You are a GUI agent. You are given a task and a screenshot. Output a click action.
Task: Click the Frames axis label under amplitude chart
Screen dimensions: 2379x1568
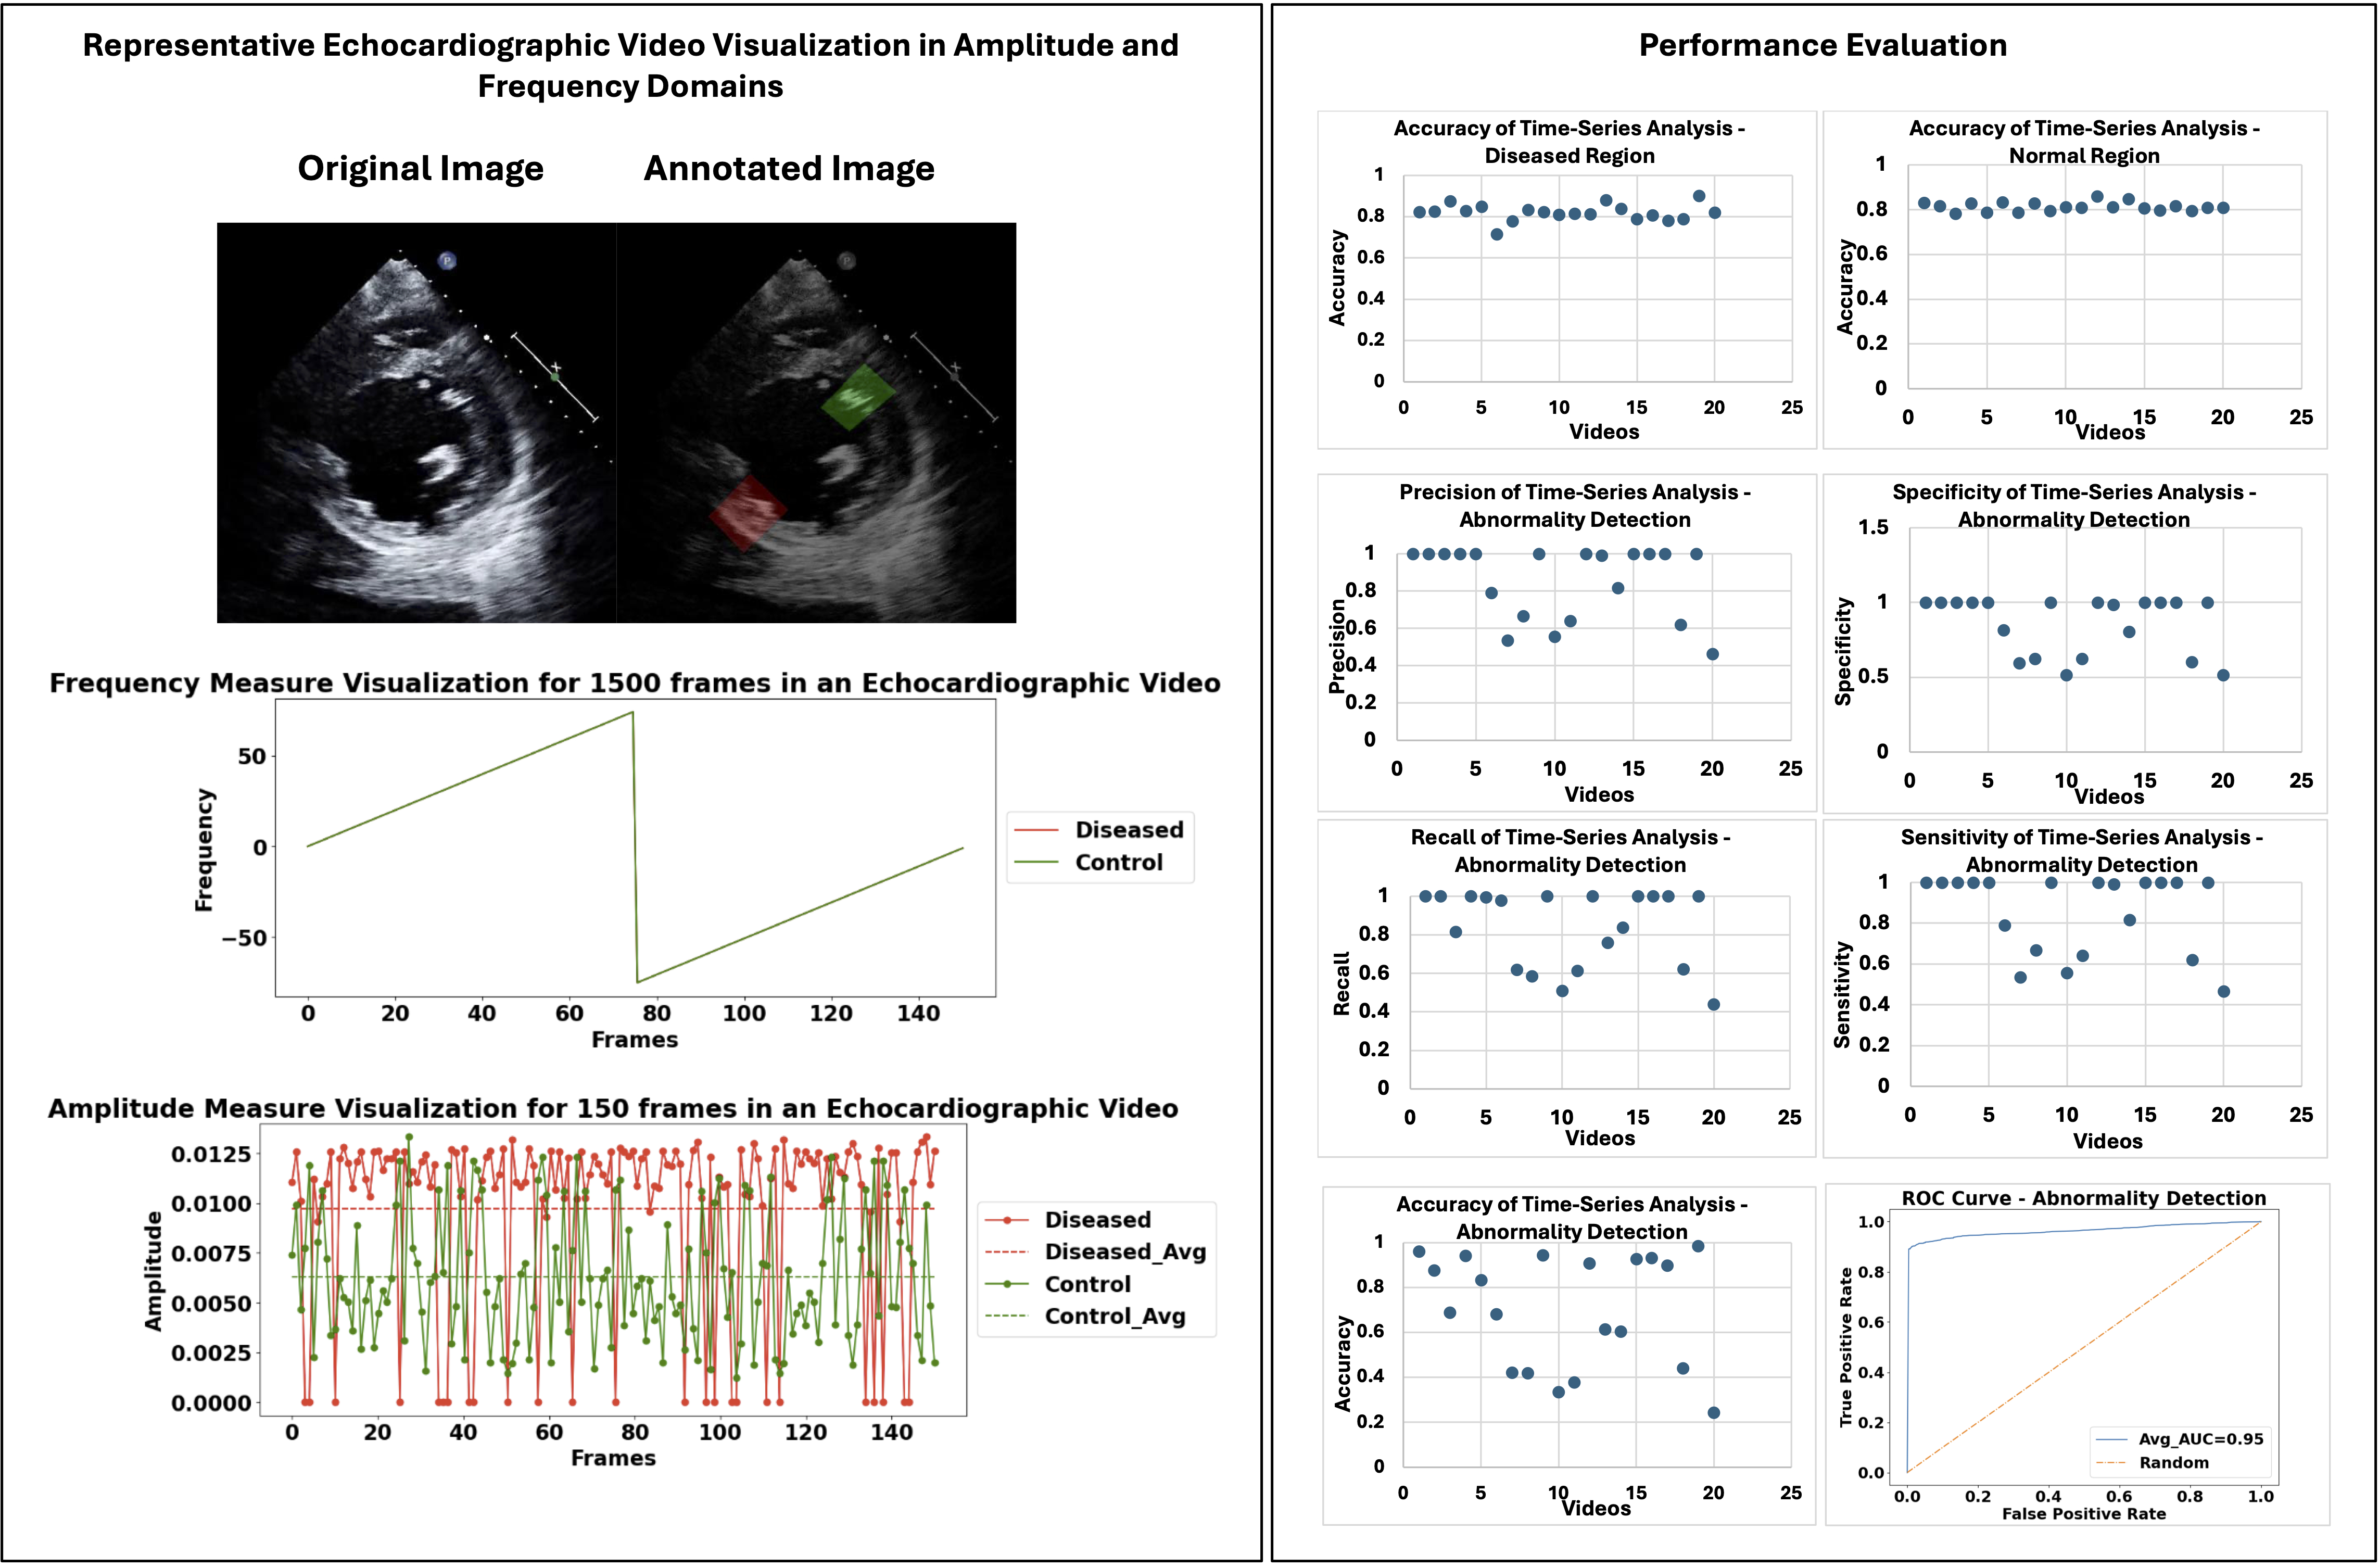(613, 1458)
